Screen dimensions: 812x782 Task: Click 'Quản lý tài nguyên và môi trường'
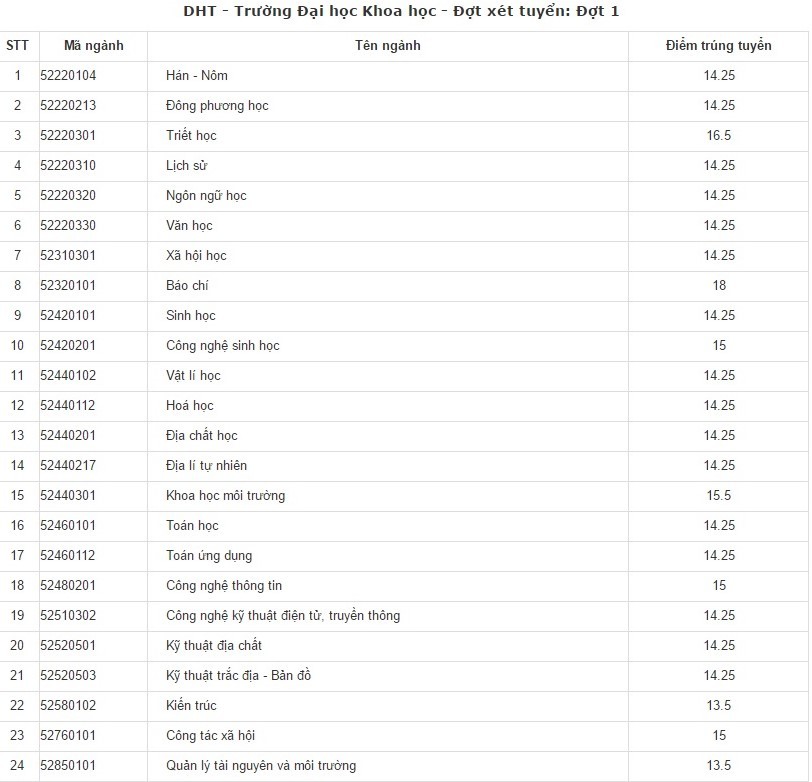[261, 766]
